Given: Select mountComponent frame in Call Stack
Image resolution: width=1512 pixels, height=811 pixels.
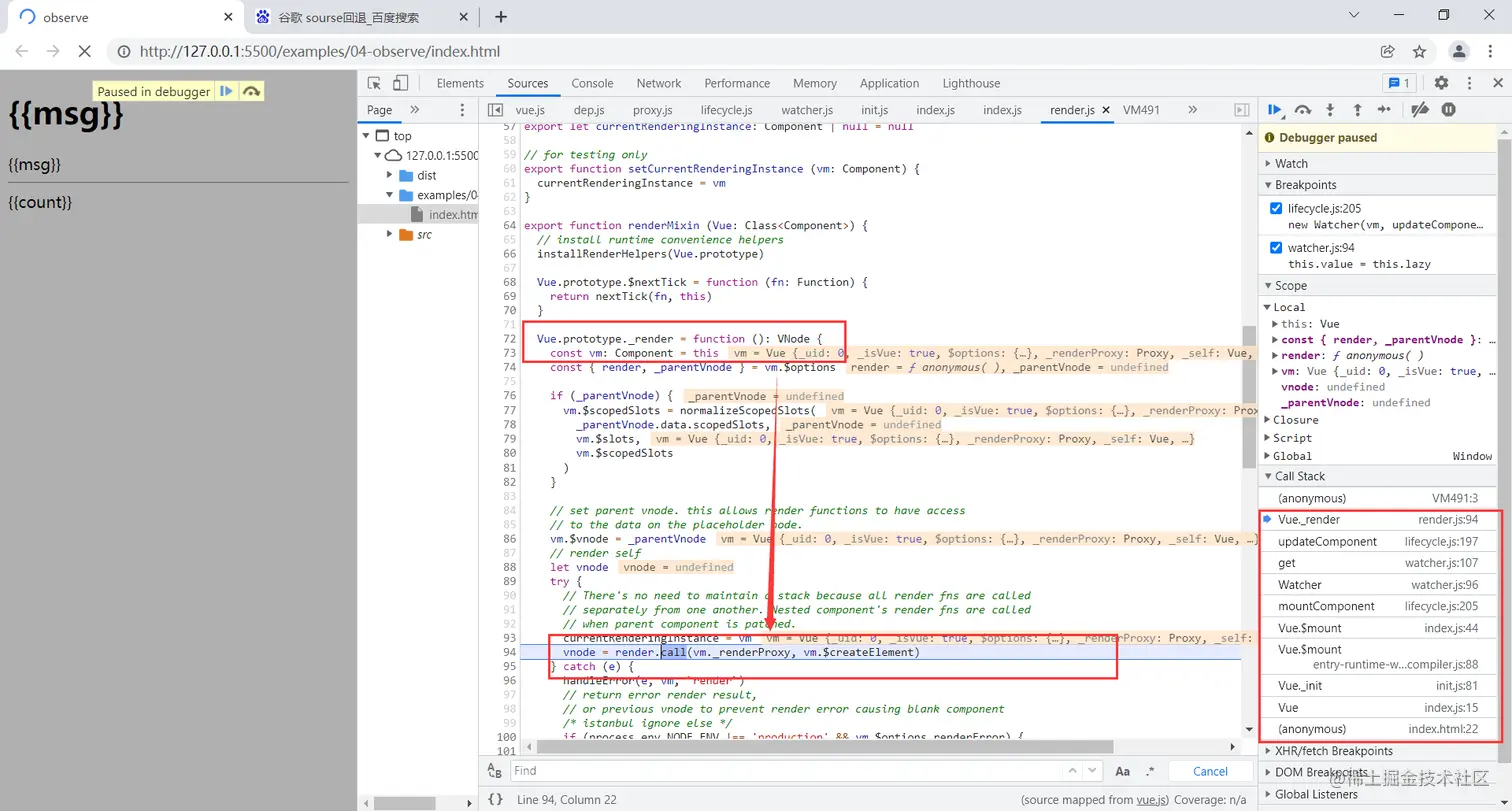Looking at the screenshot, I should click(1378, 606).
